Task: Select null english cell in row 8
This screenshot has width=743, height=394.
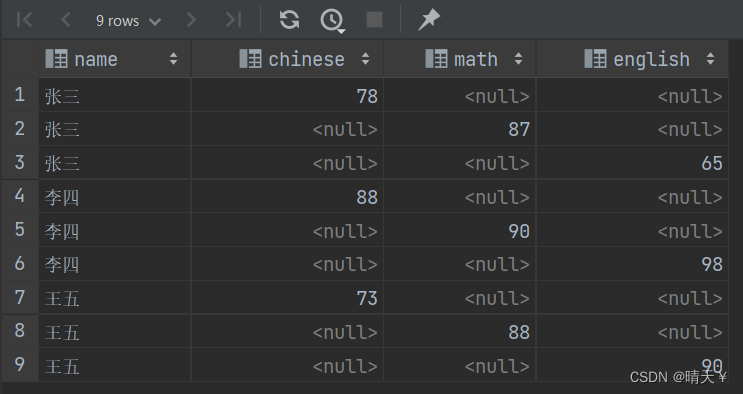Action: (x=632, y=331)
